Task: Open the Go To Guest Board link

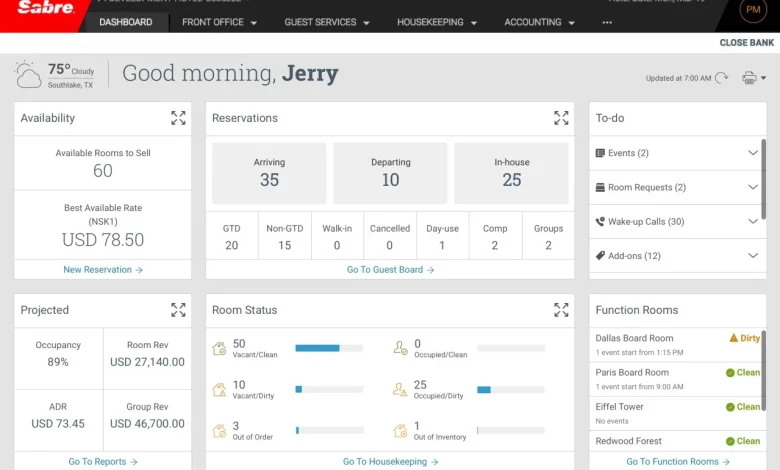Action: (390, 270)
